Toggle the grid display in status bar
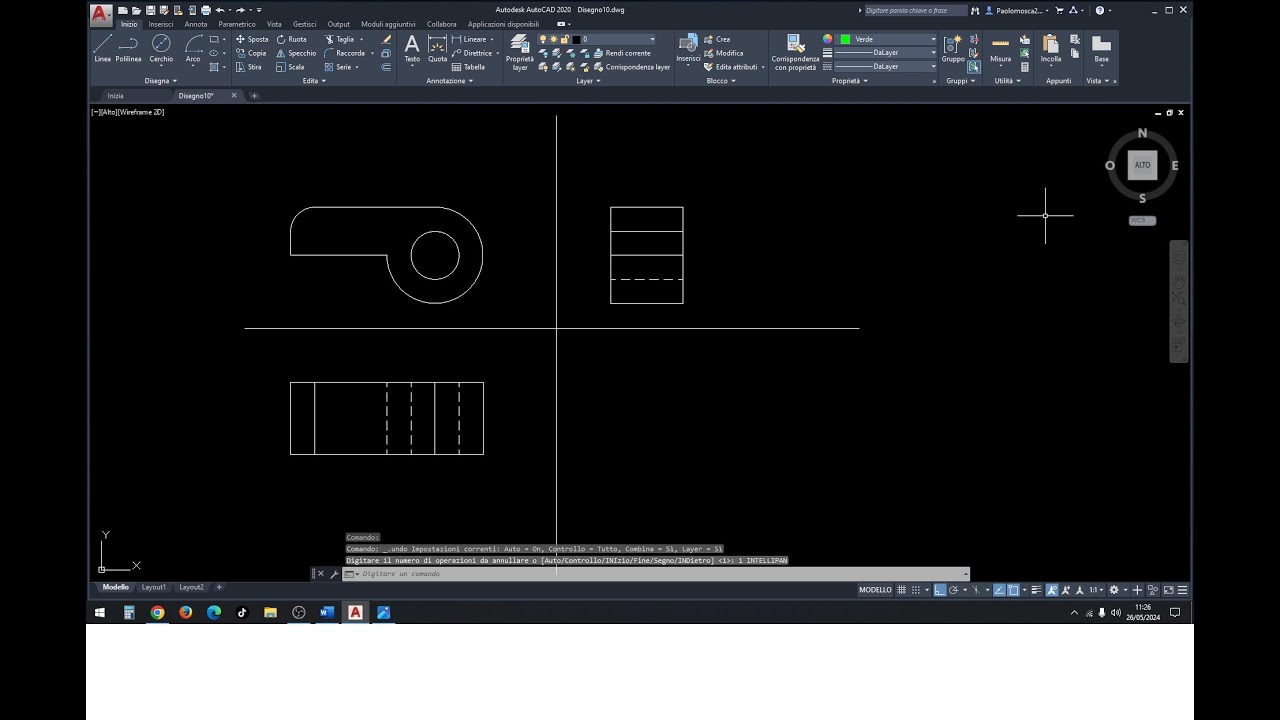 [901, 590]
